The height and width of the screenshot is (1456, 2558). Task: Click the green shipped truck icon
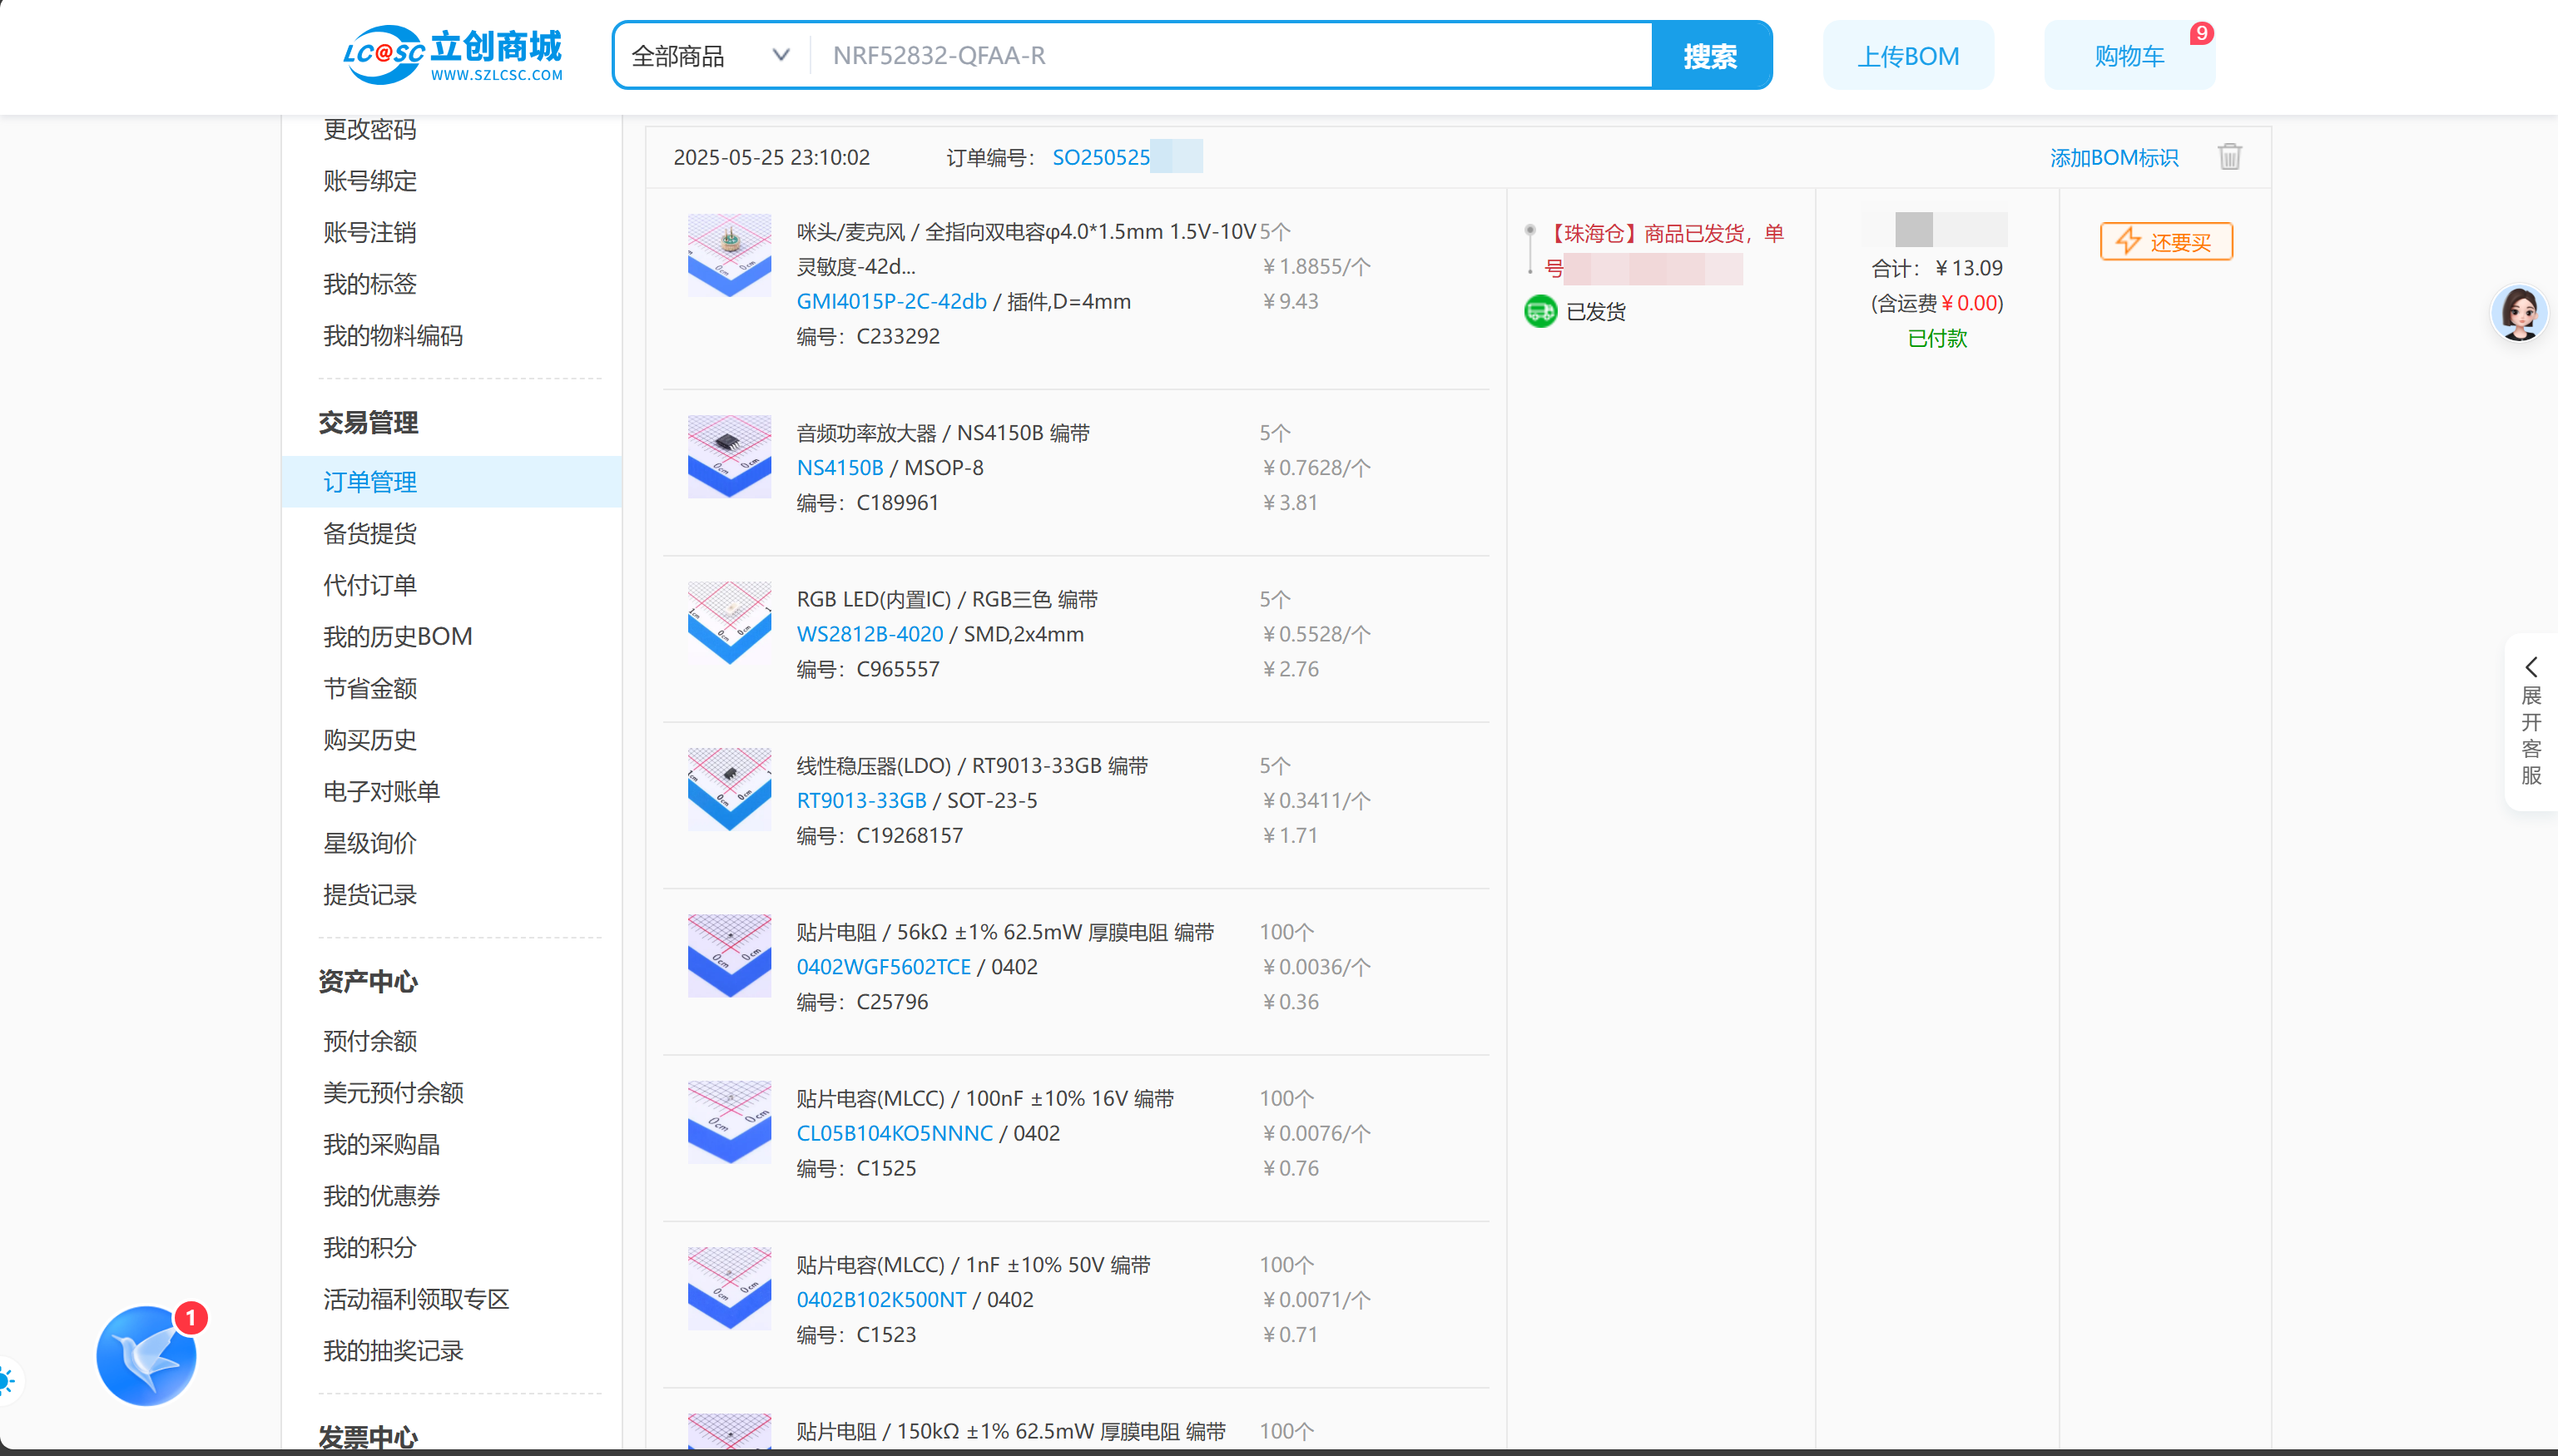(1540, 312)
